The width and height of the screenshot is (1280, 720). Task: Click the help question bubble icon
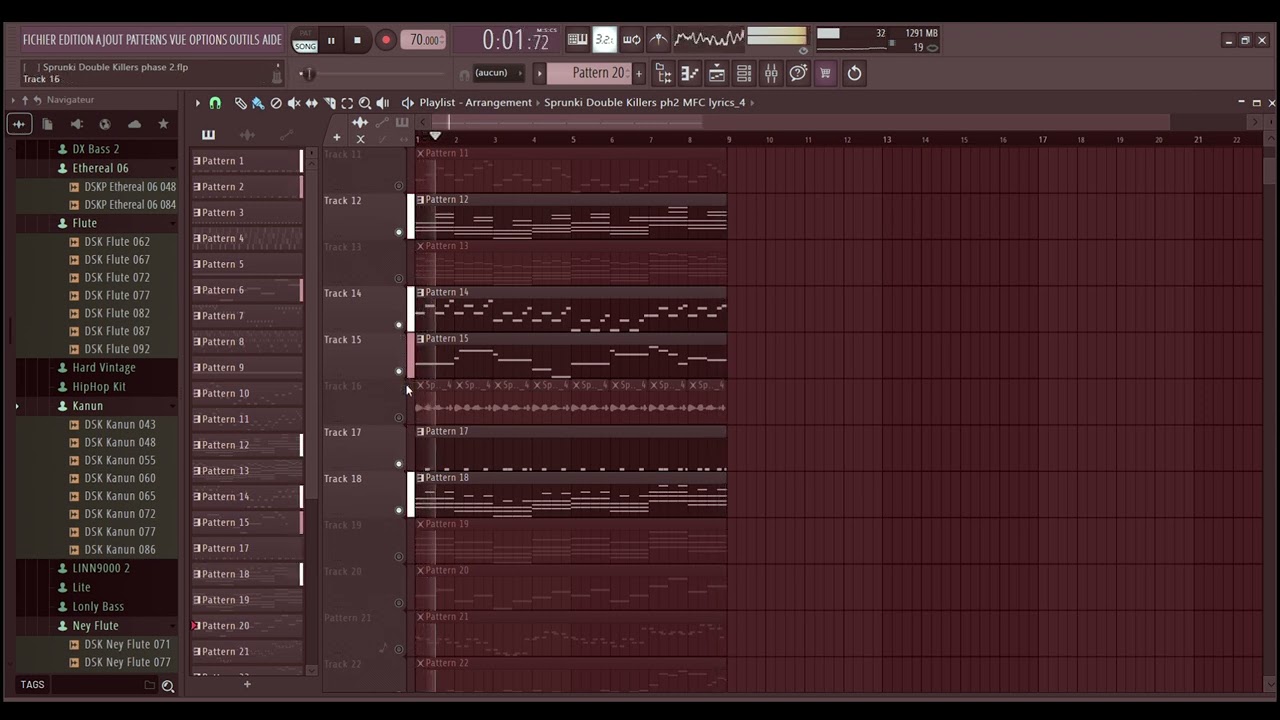click(798, 73)
